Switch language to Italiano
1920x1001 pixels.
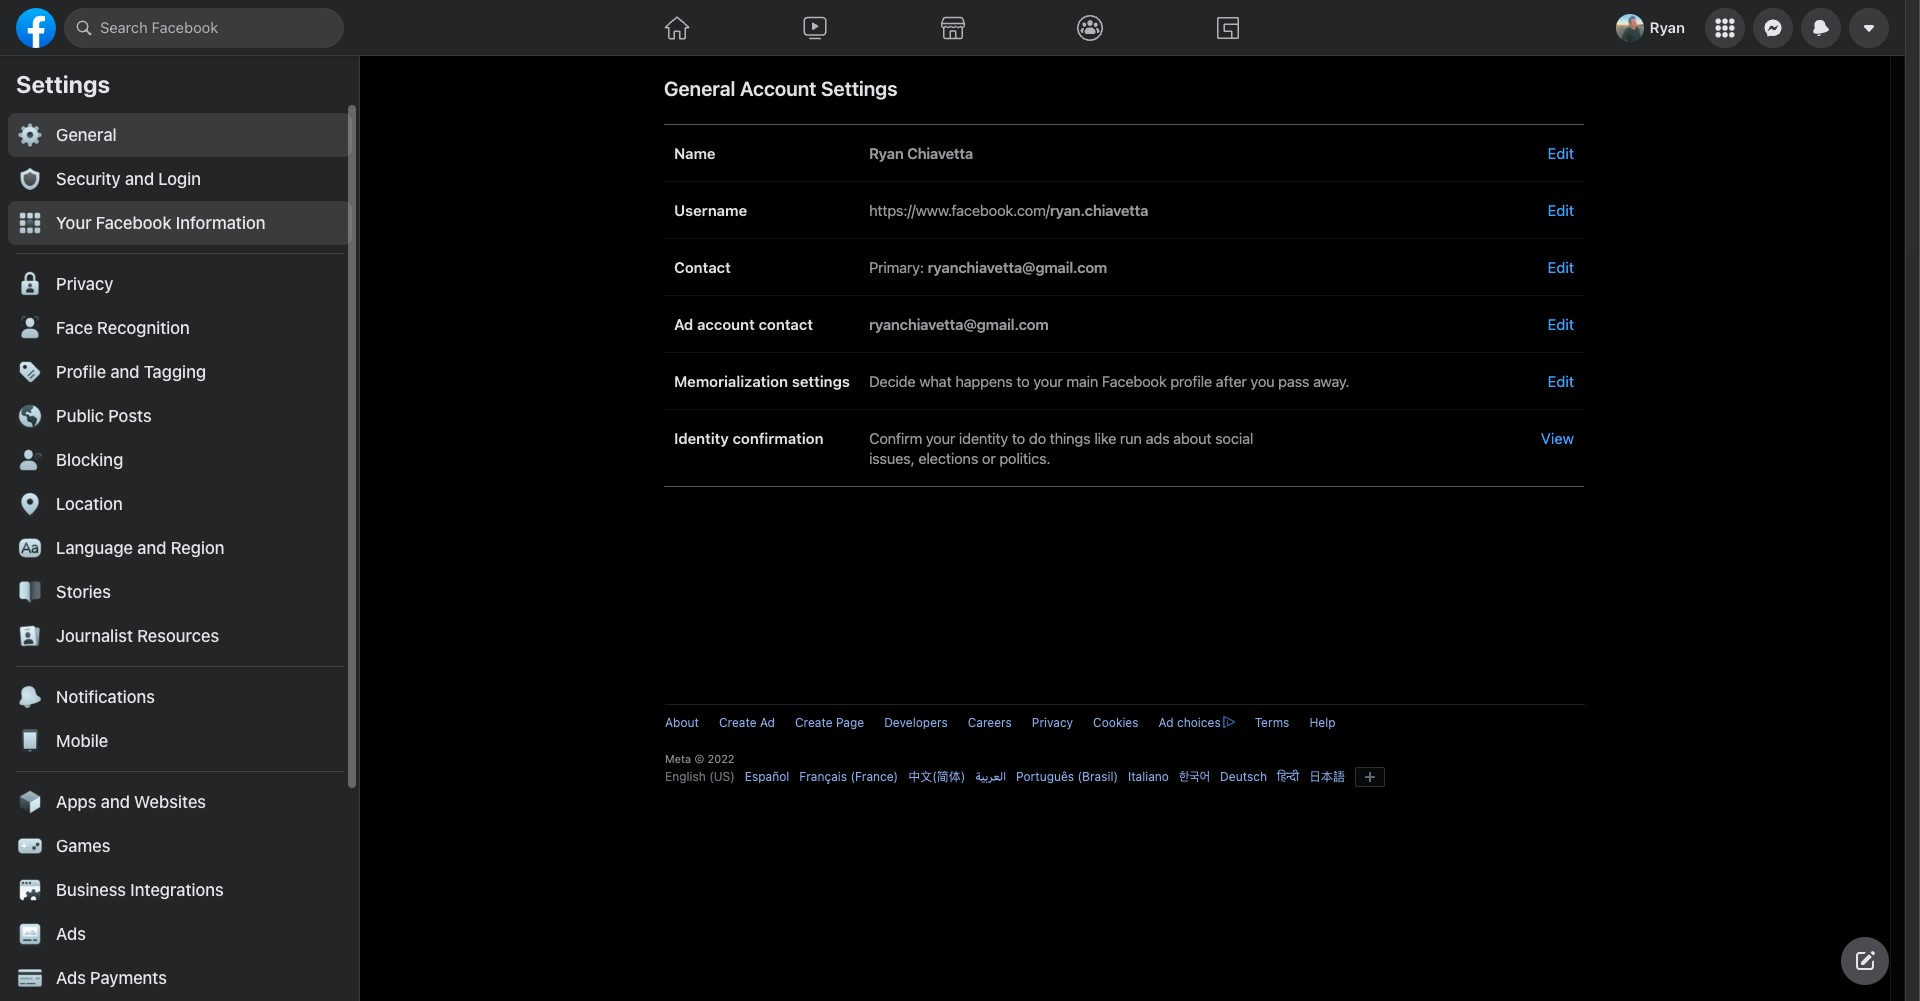click(1148, 777)
